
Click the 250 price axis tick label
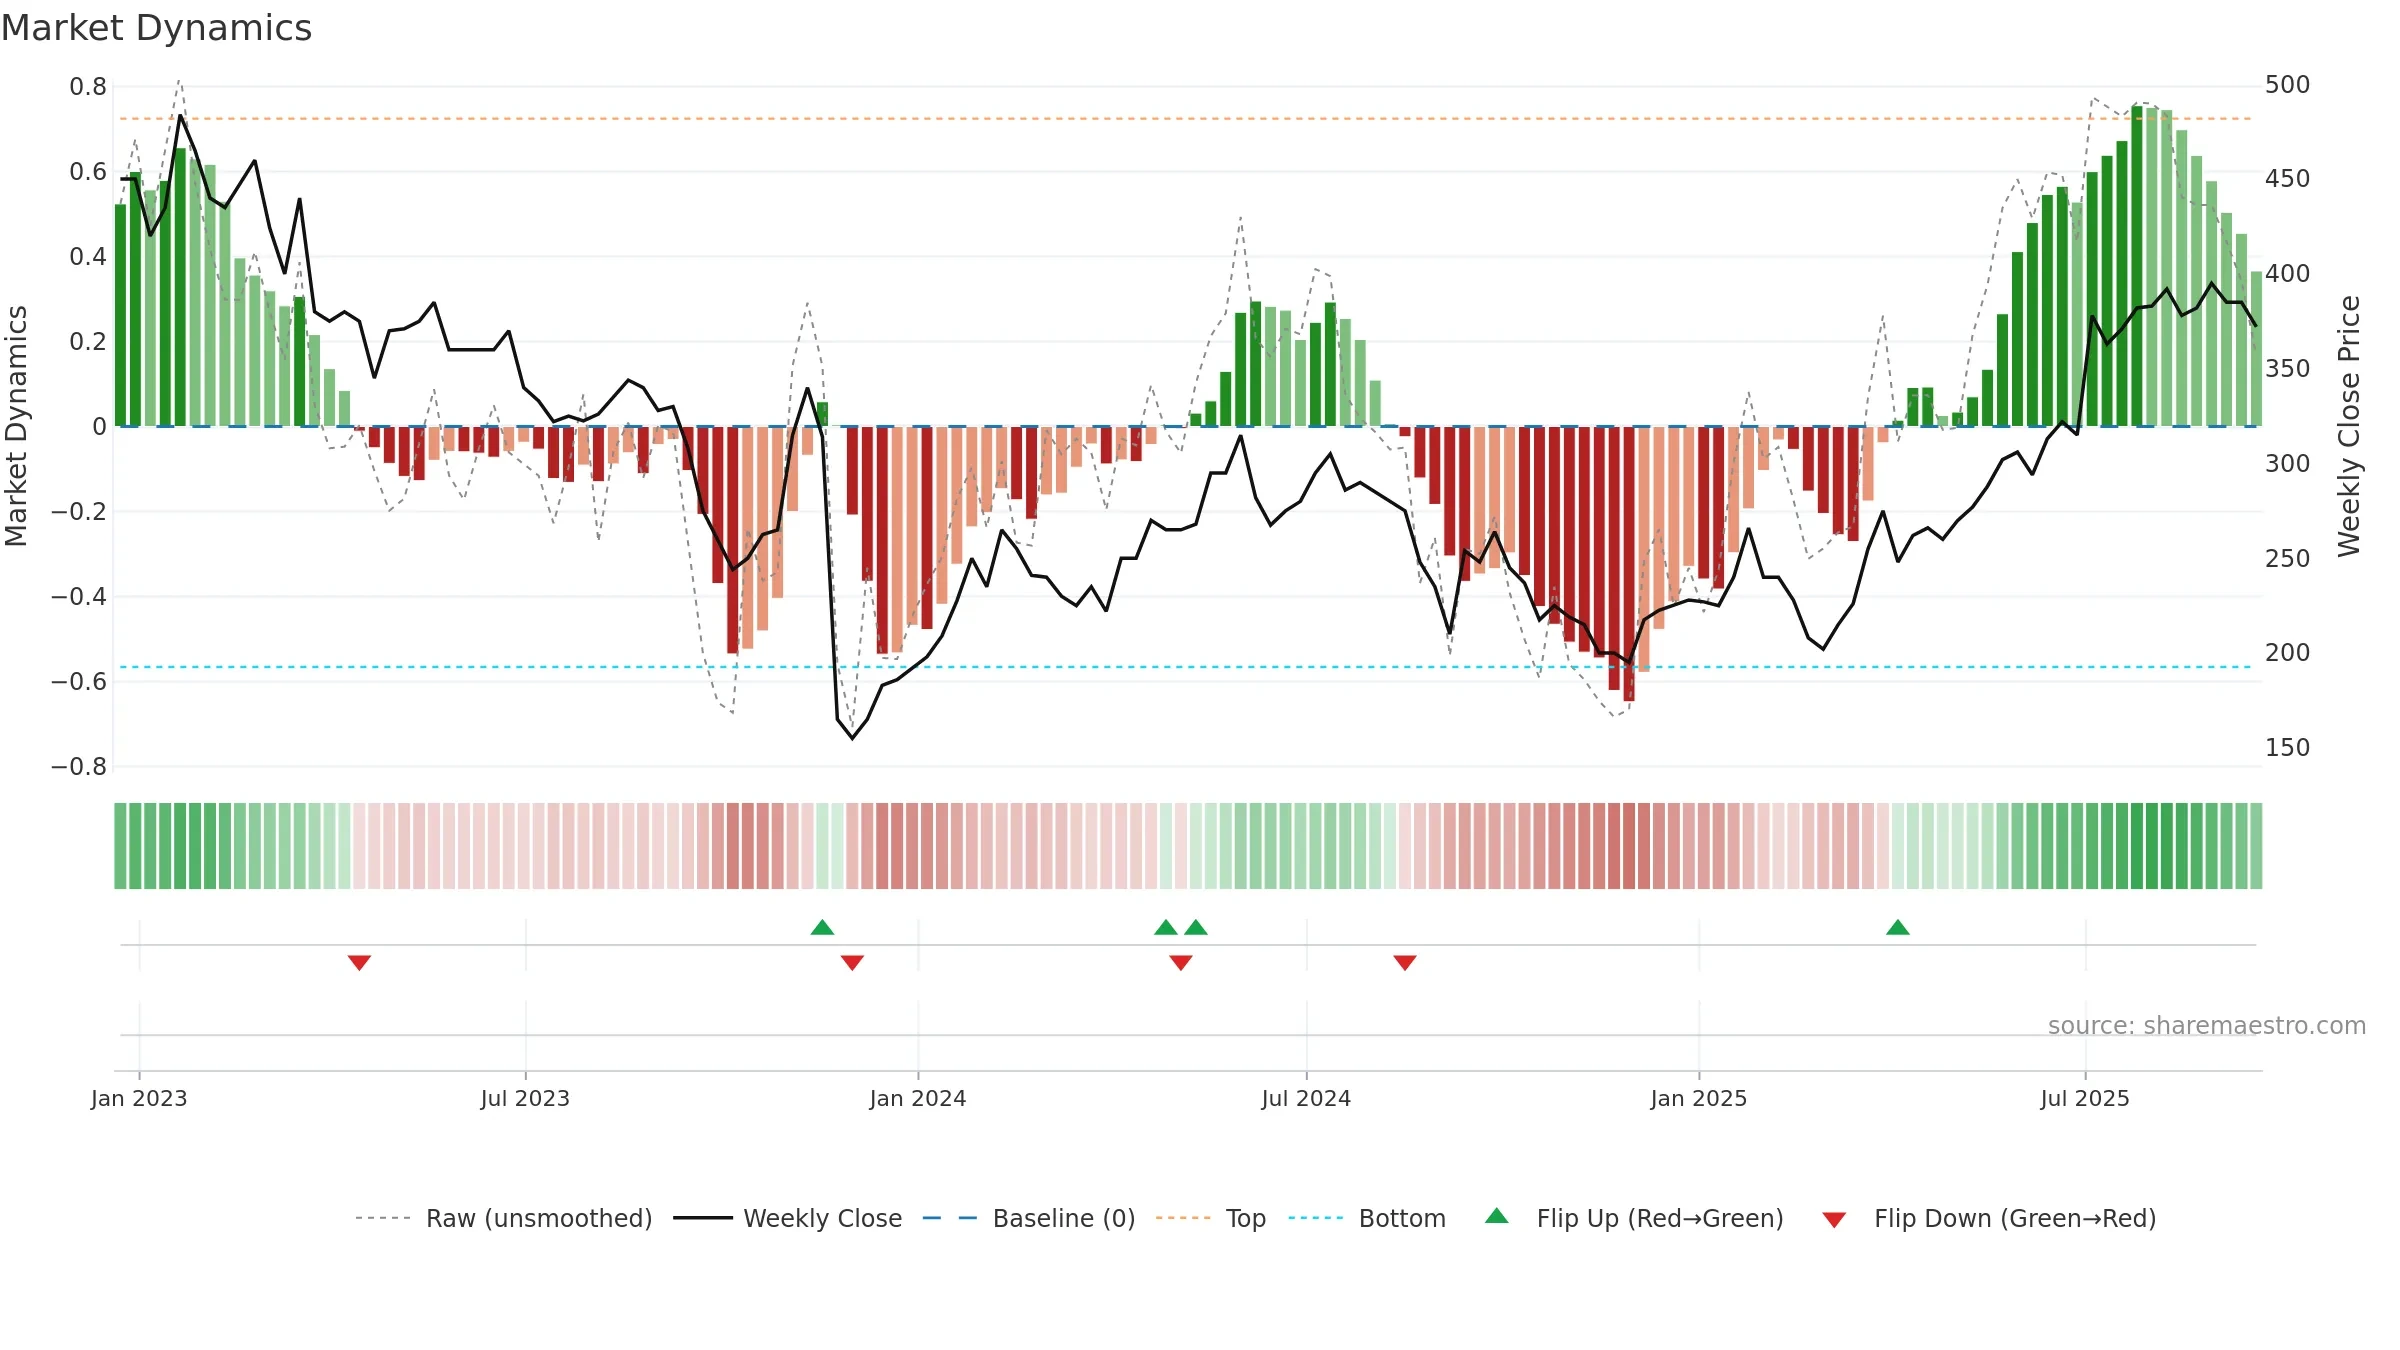2288,558
